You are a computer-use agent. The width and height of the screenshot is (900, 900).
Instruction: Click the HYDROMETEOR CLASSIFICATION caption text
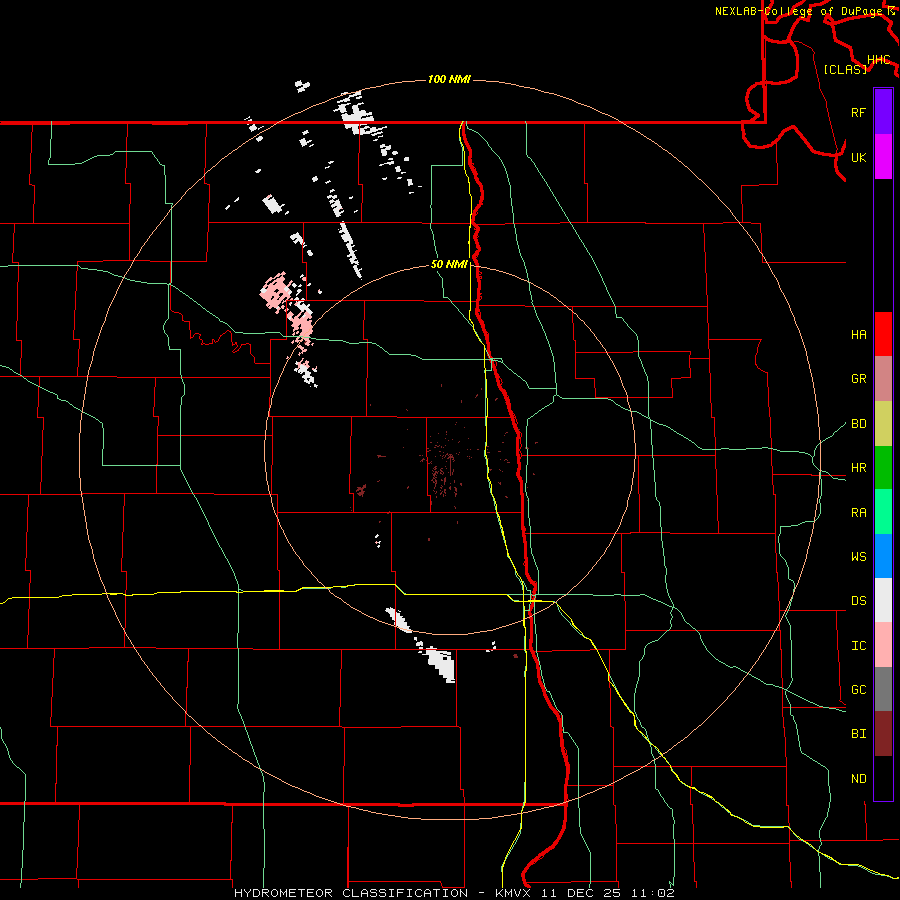351,893
